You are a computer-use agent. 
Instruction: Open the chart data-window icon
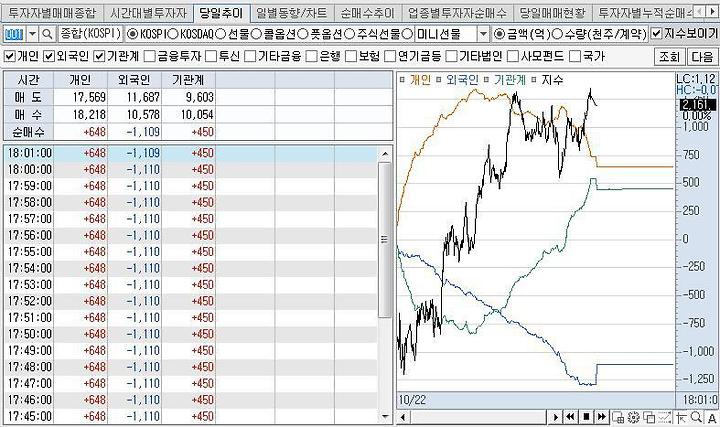(x=619, y=417)
